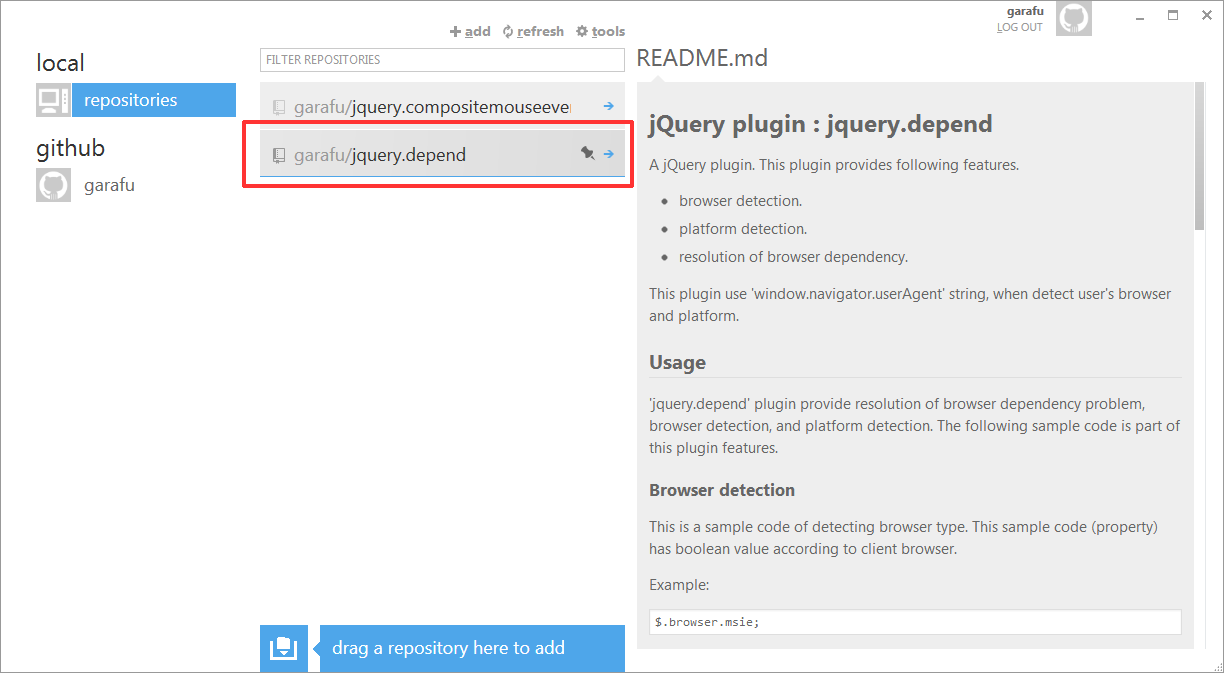Click the Octocat avatar in the top-right corner
Viewport: 1224px width, 673px height.
coord(1073,17)
